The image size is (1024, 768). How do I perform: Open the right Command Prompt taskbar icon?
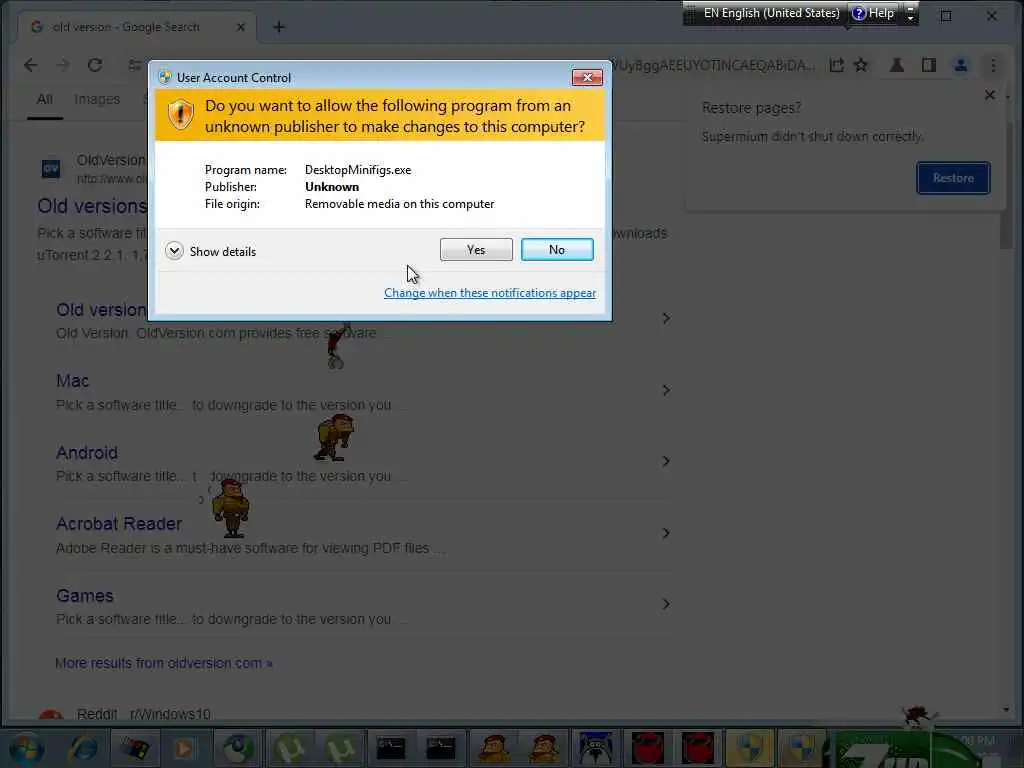(x=441, y=748)
